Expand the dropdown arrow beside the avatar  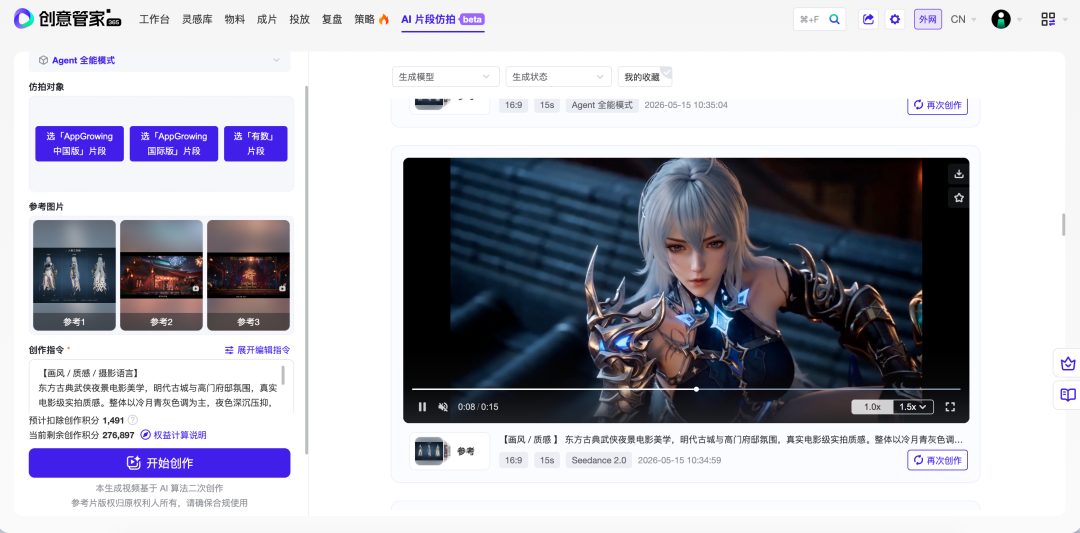click(x=1019, y=19)
